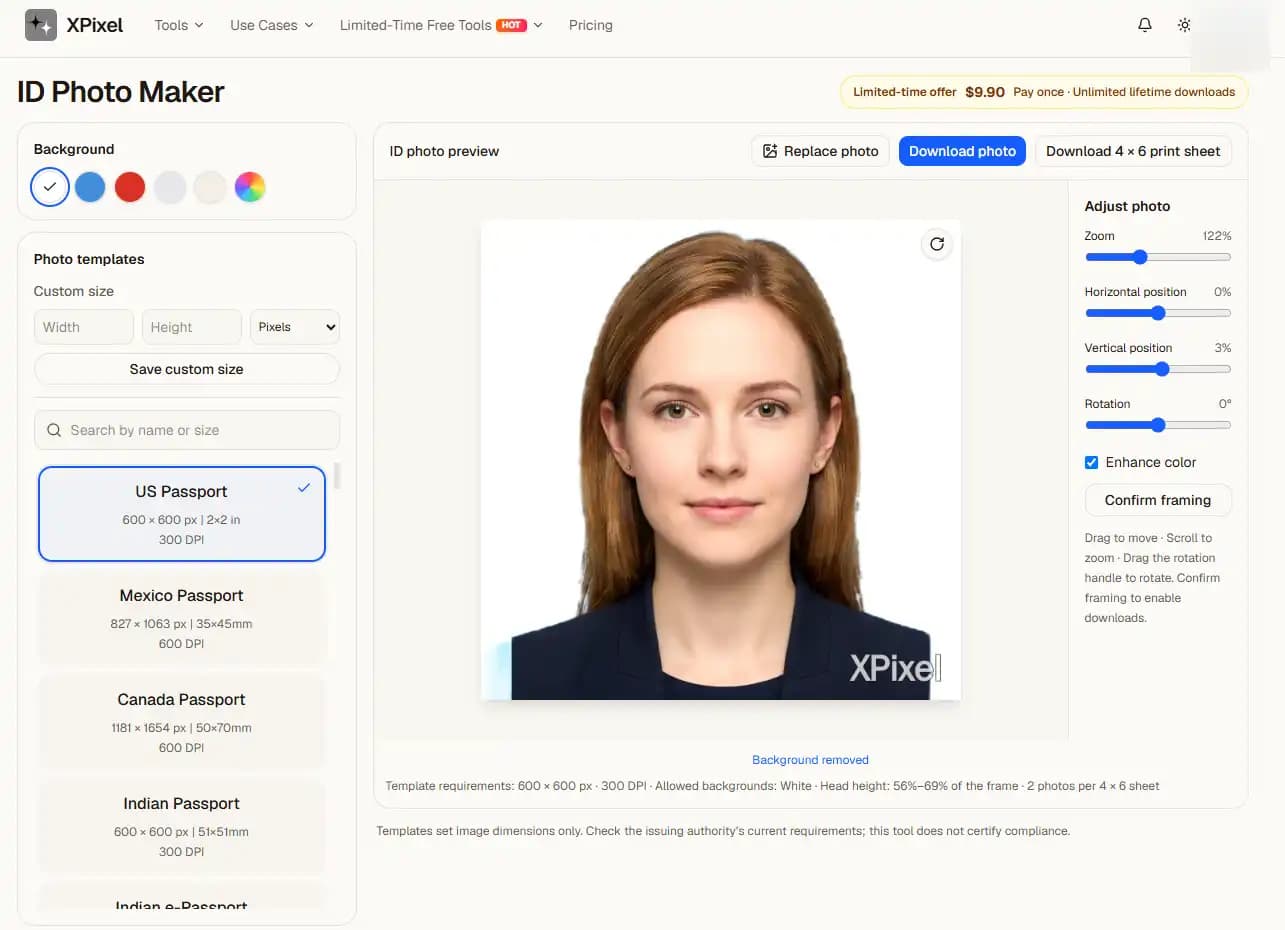
Task: Click the XPixel sparkle logo icon
Action: click(41, 25)
